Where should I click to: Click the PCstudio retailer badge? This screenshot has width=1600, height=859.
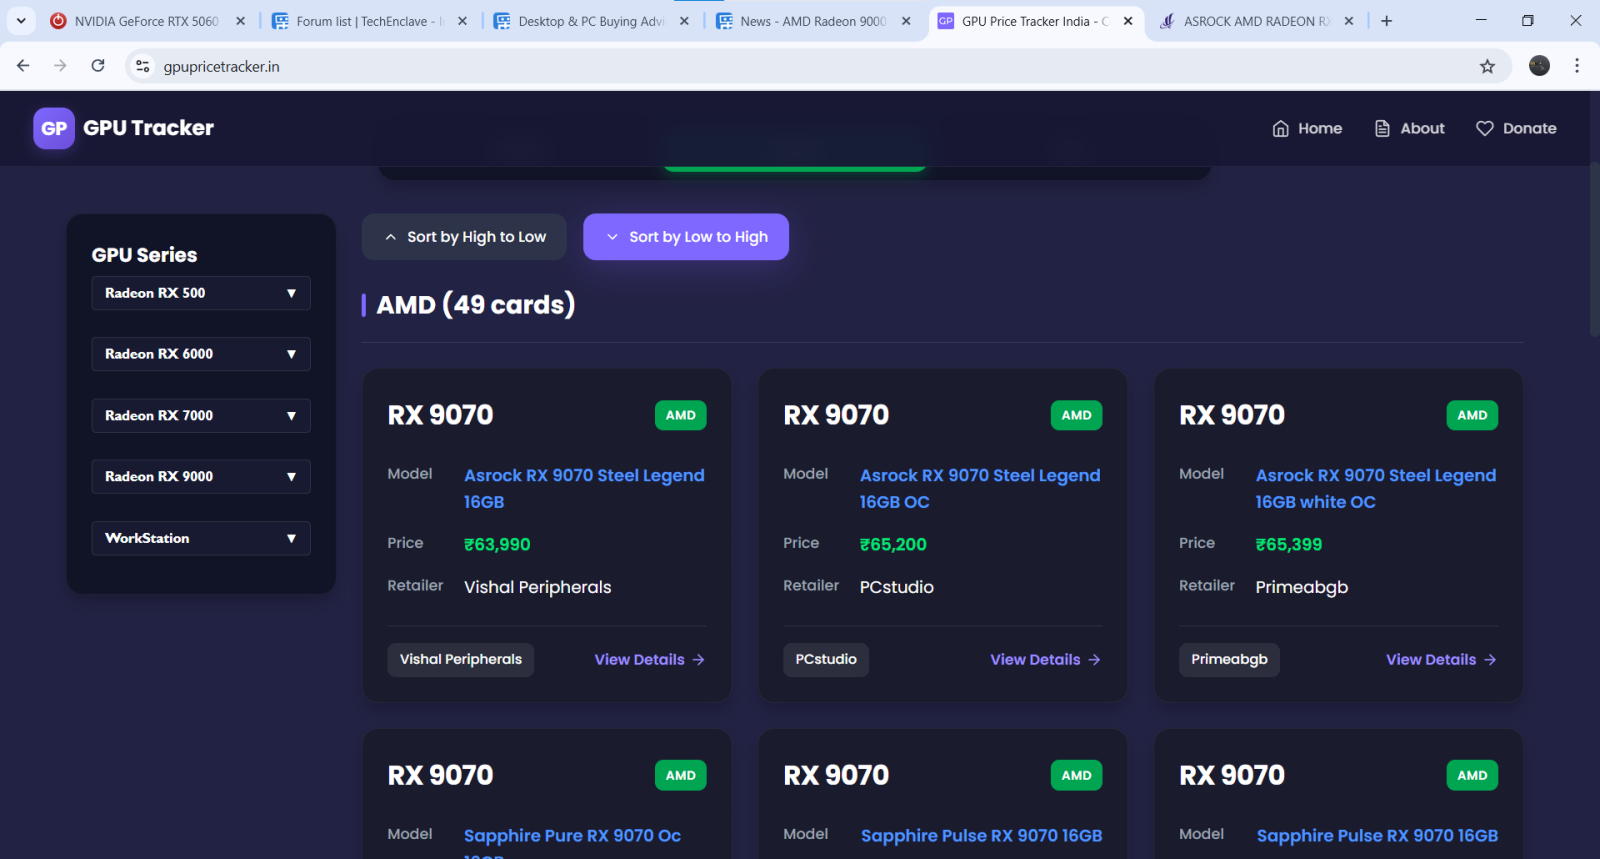pyautogui.click(x=826, y=659)
